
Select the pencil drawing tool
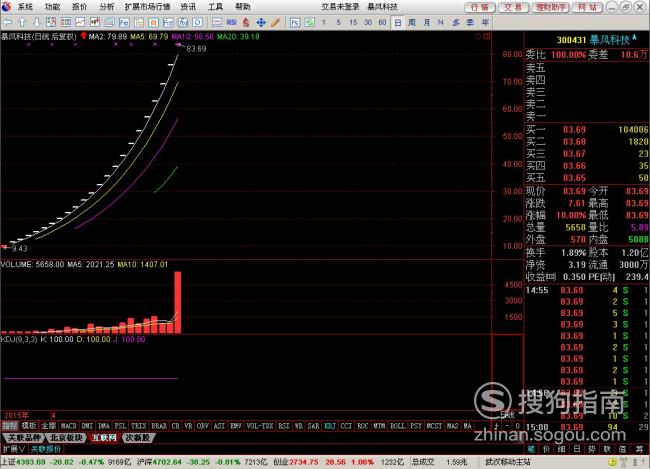[x=275, y=22]
